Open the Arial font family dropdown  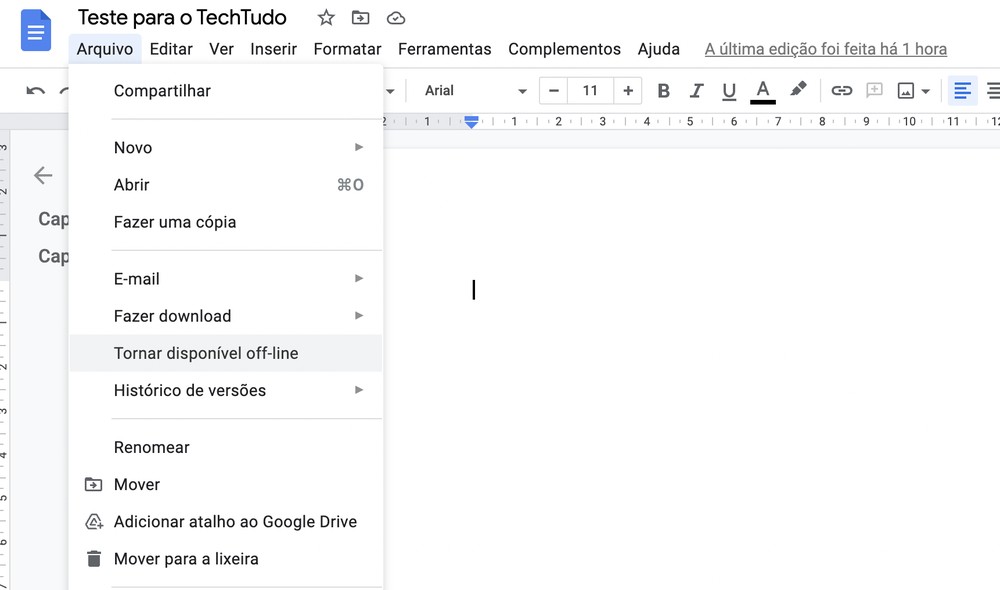point(470,90)
